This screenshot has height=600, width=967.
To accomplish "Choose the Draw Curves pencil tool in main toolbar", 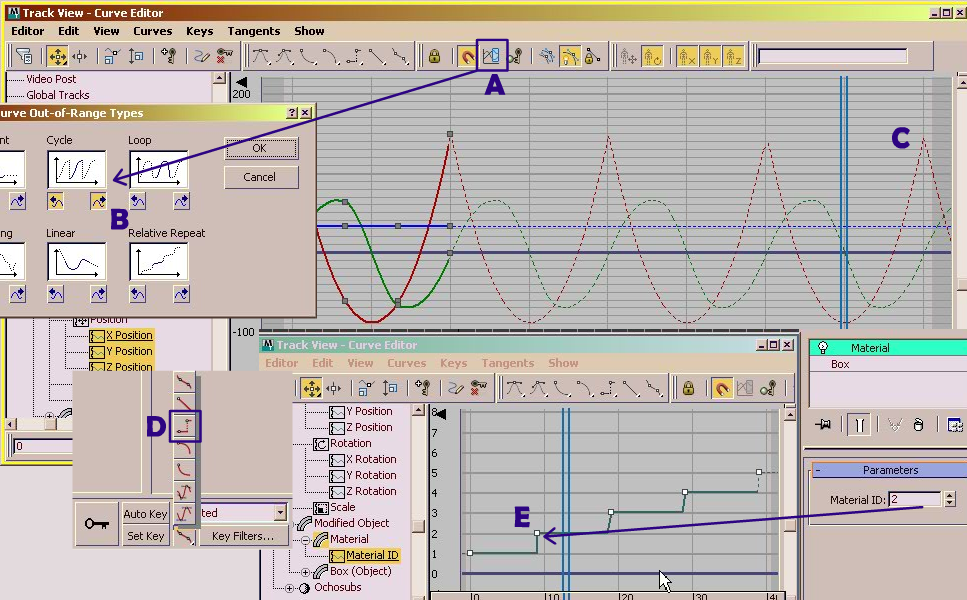I will 201,57.
